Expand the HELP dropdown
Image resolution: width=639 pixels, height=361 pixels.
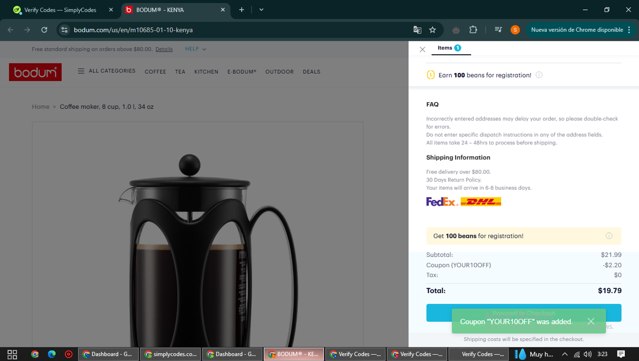pos(195,49)
